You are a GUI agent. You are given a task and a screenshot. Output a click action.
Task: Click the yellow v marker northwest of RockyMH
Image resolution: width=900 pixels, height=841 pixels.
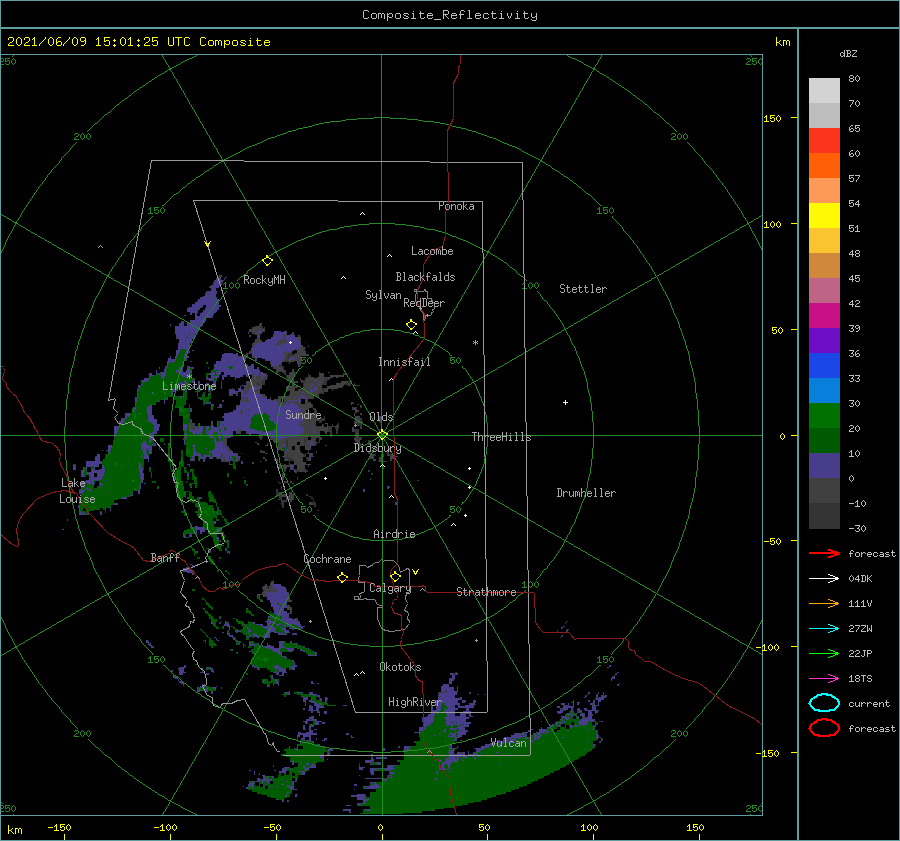pyautogui.click(x=208, y=244)
